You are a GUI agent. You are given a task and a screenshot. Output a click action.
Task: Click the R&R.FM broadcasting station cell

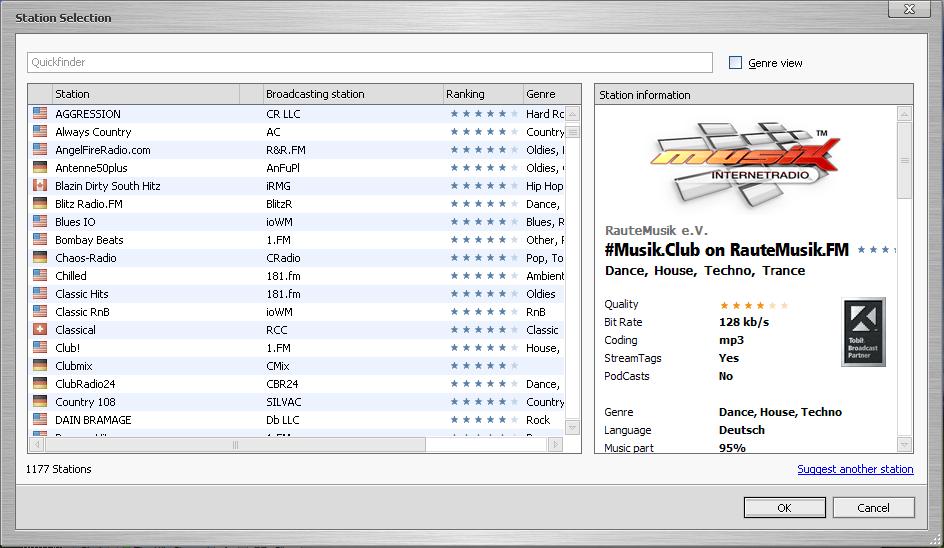286,150
